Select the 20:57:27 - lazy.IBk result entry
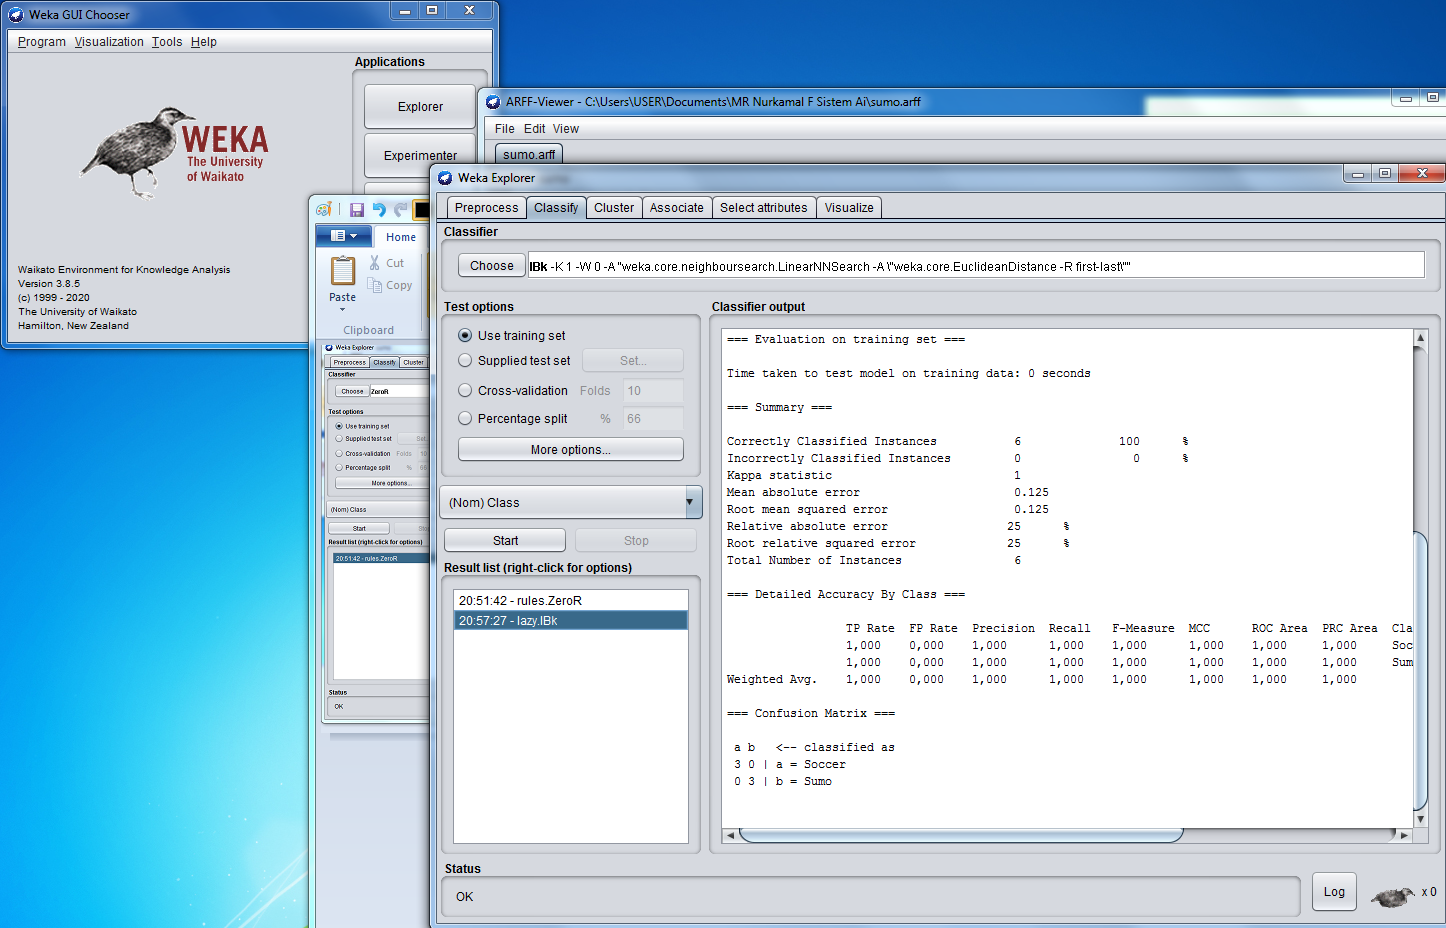 click(x=571, y=620)
